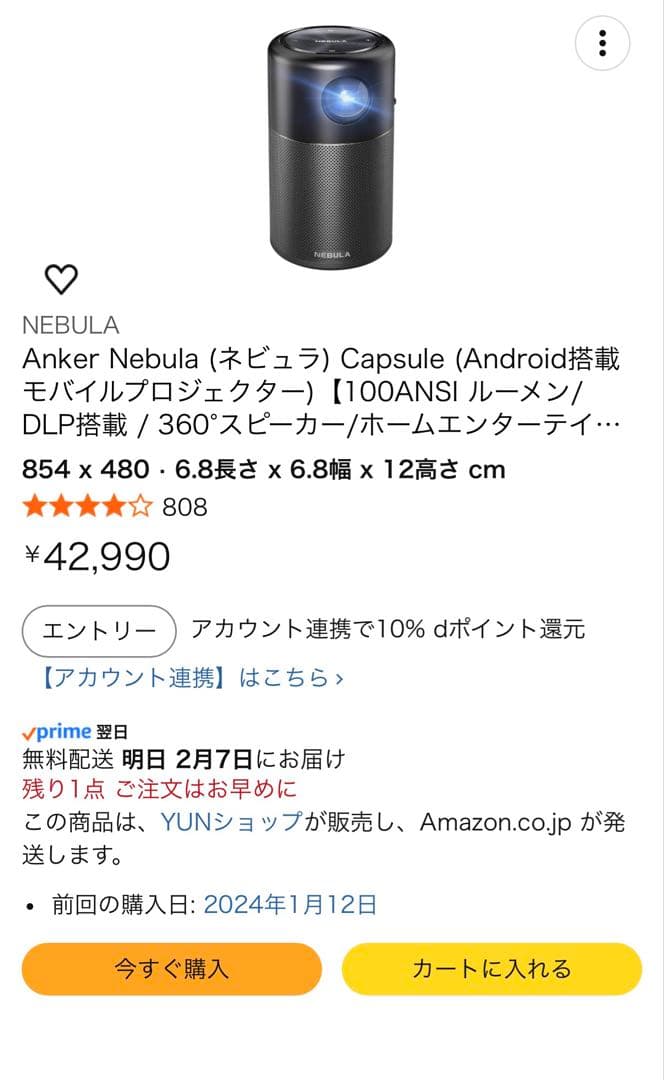Open the three-dot options menu

tap(601, 44)
